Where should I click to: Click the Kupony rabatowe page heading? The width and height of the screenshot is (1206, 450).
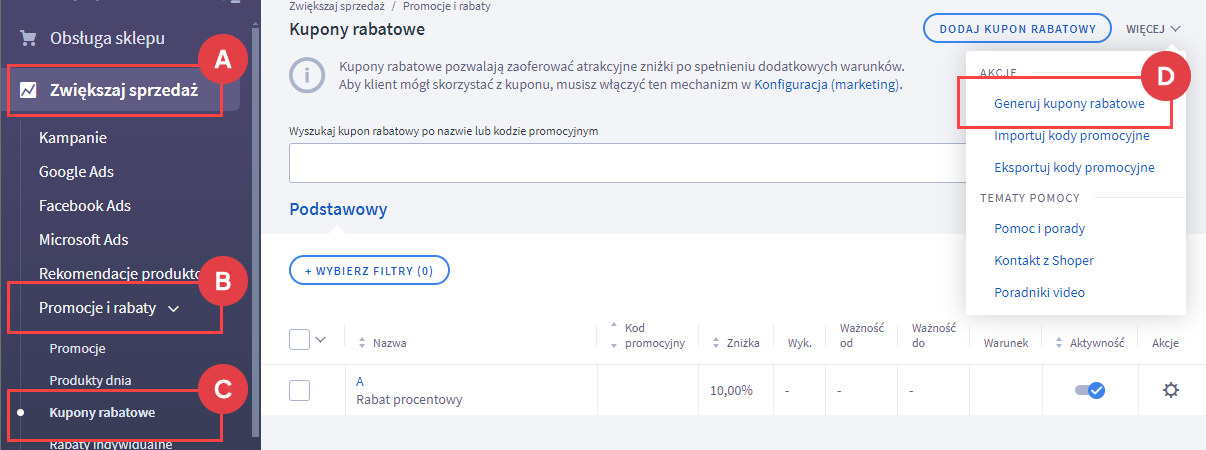coord(357,29)
